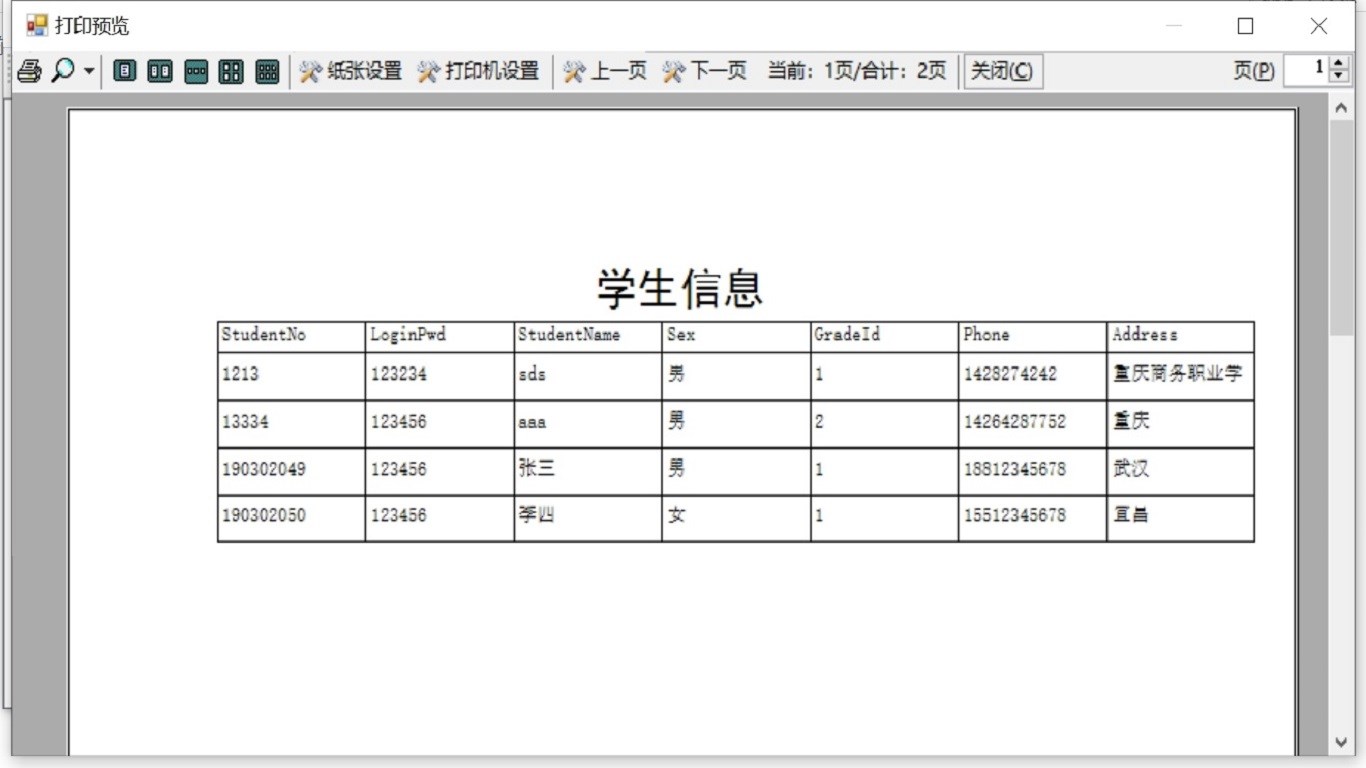Click the phone cell 14264287752
Image resolution: width=1366 pixels, height=768 pixels.
pos(1032,423)
